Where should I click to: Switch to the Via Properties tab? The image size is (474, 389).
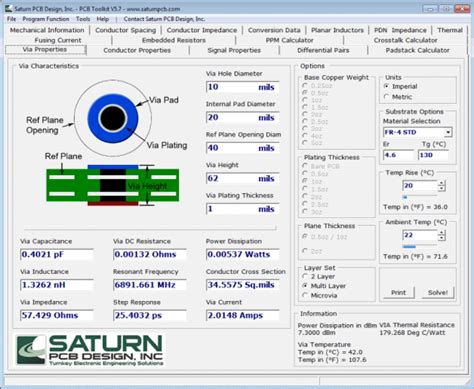(x=45, y=50)
